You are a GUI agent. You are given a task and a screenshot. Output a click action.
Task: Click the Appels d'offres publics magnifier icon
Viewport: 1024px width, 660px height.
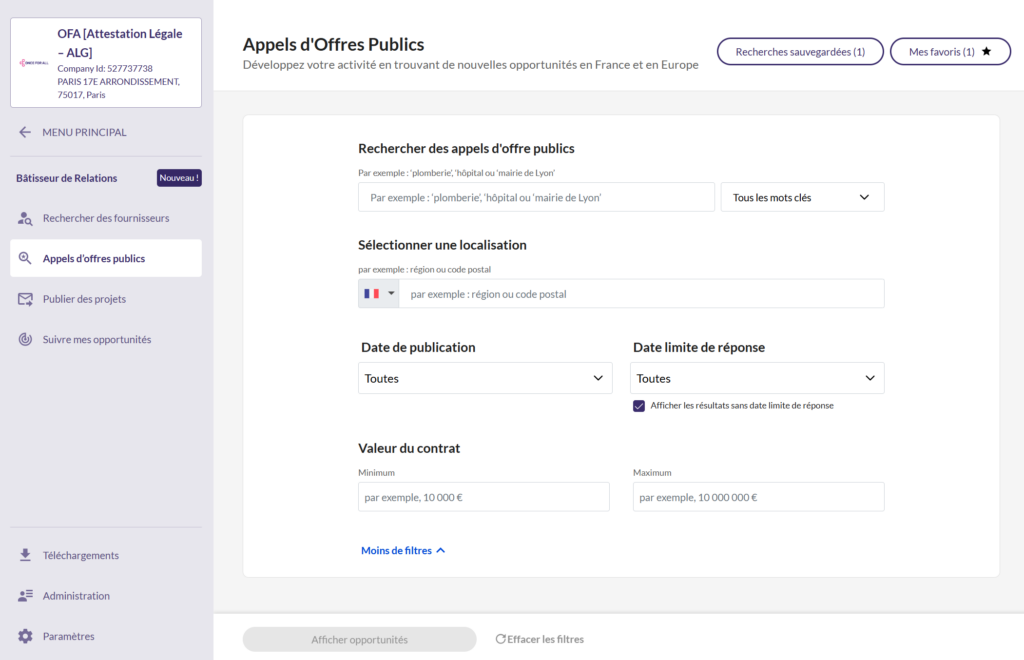(24, 258)
